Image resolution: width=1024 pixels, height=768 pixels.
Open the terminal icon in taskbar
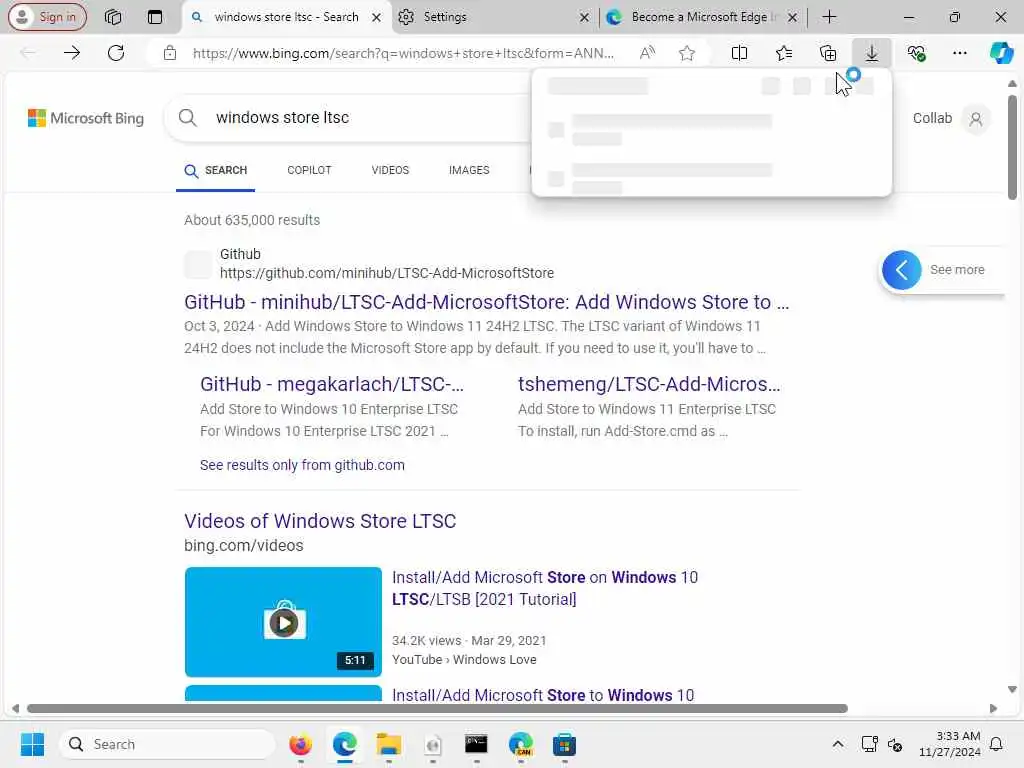click(x=476, y=744)
